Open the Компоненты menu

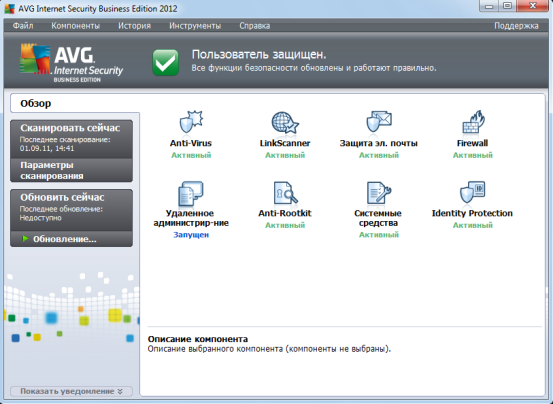tap(75, 26)
